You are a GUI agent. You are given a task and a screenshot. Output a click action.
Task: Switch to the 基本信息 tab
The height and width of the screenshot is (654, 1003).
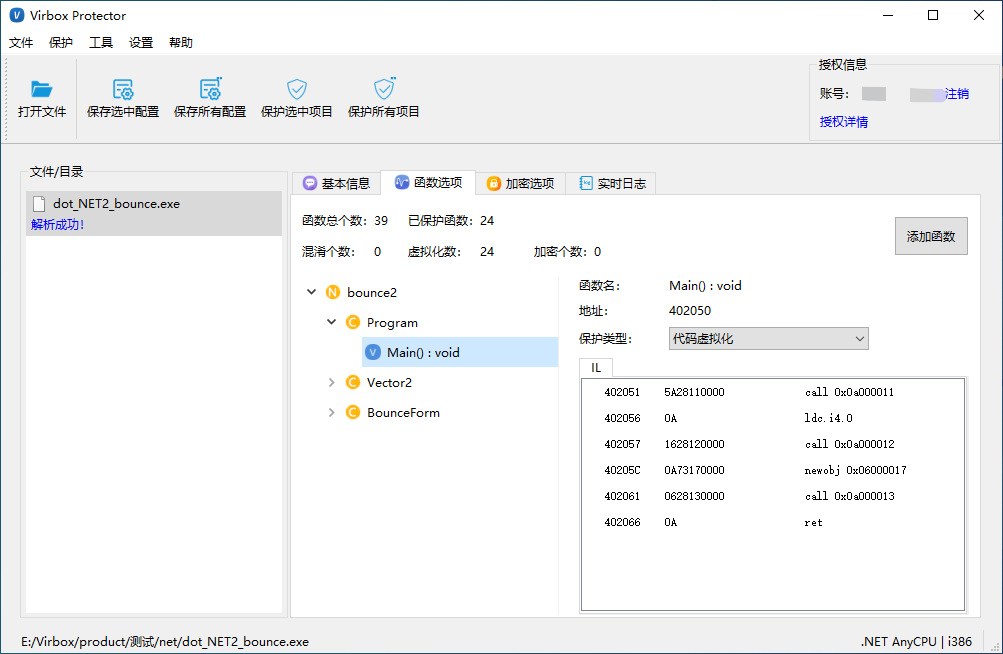[x=337, y=183]
